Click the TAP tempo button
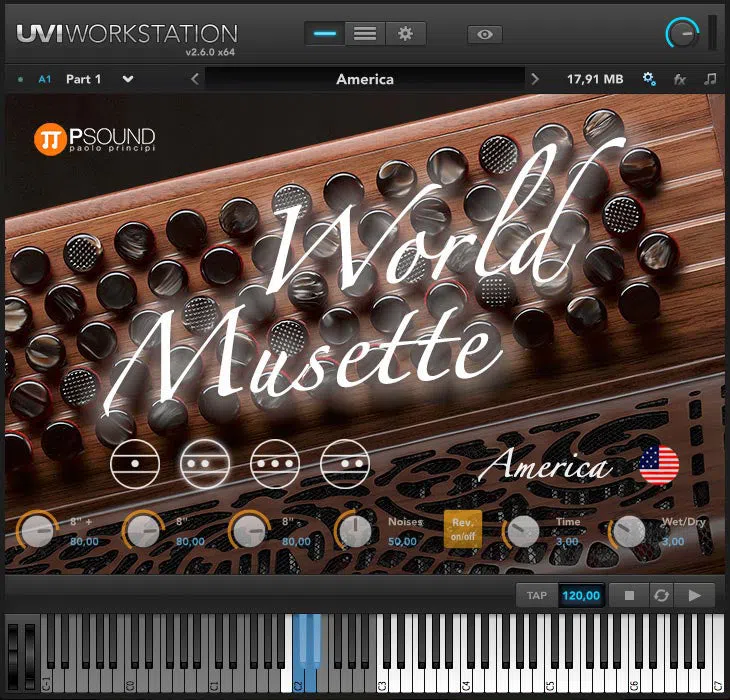This screenshot has width=730, height=700. pos(537,595)
